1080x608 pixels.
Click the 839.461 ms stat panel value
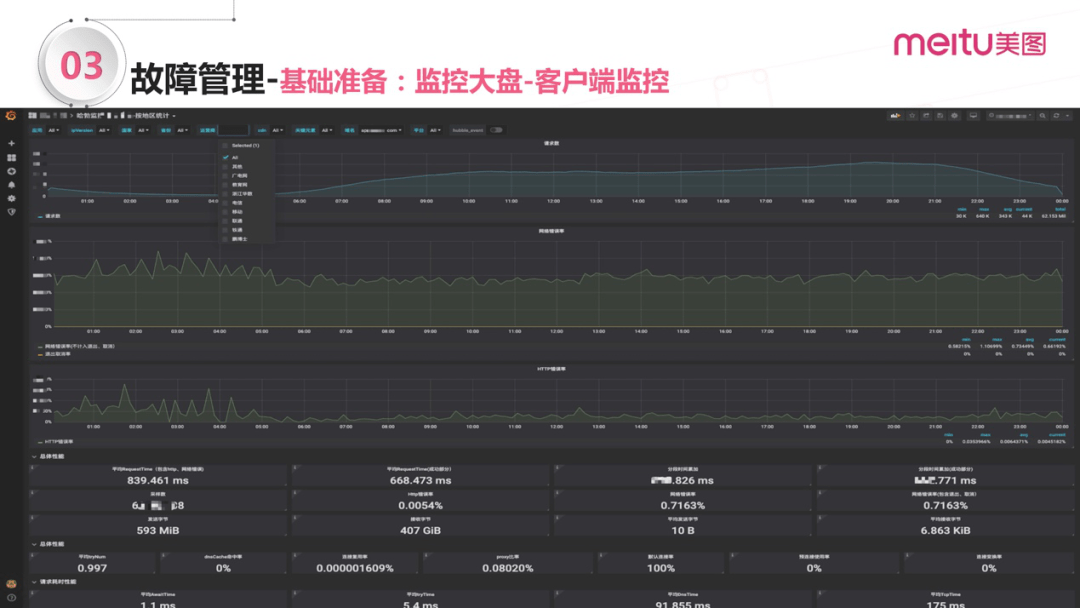click(x=158, y=481)
